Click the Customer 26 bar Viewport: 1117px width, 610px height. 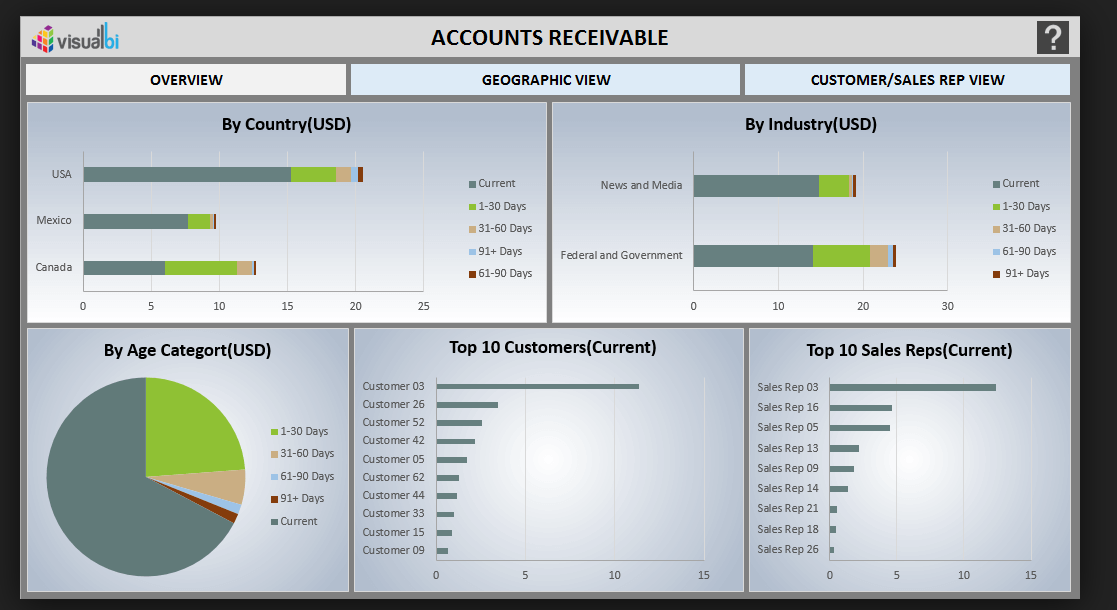pos(467,405)
